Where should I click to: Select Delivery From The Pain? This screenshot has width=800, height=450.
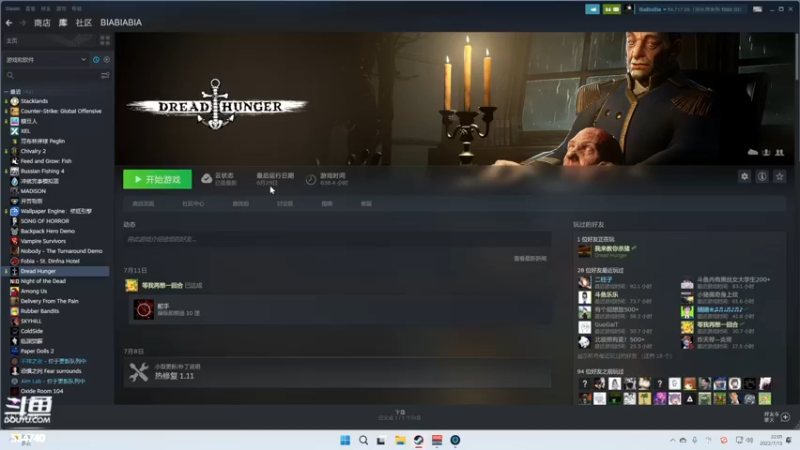[x=49, y=301]
